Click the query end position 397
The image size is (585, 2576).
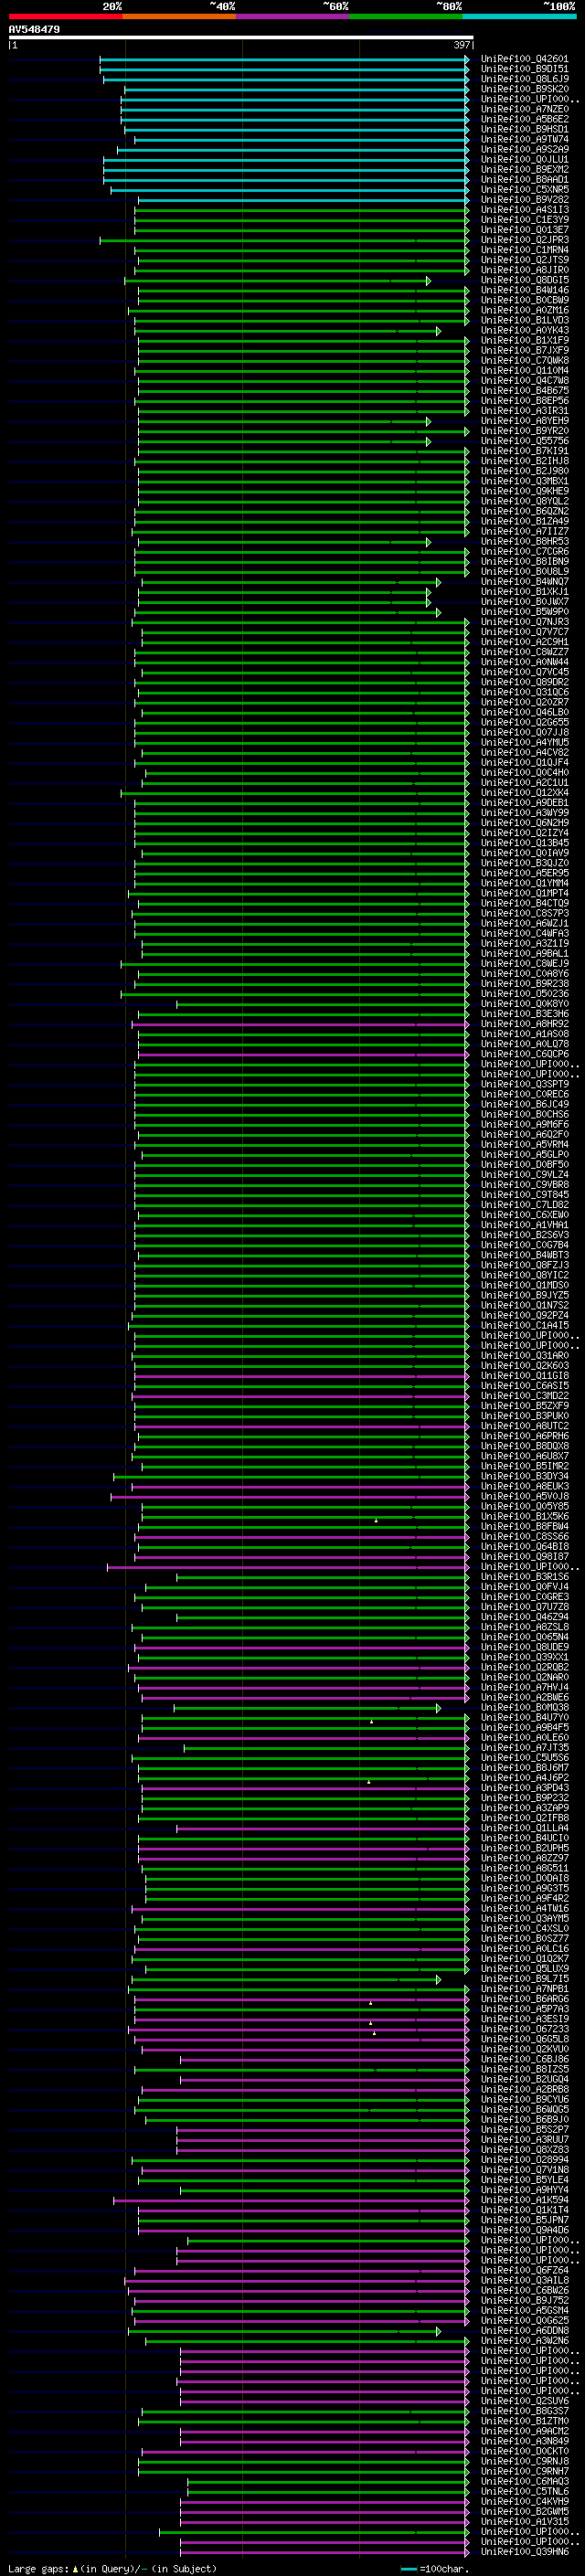pos(461,45)
